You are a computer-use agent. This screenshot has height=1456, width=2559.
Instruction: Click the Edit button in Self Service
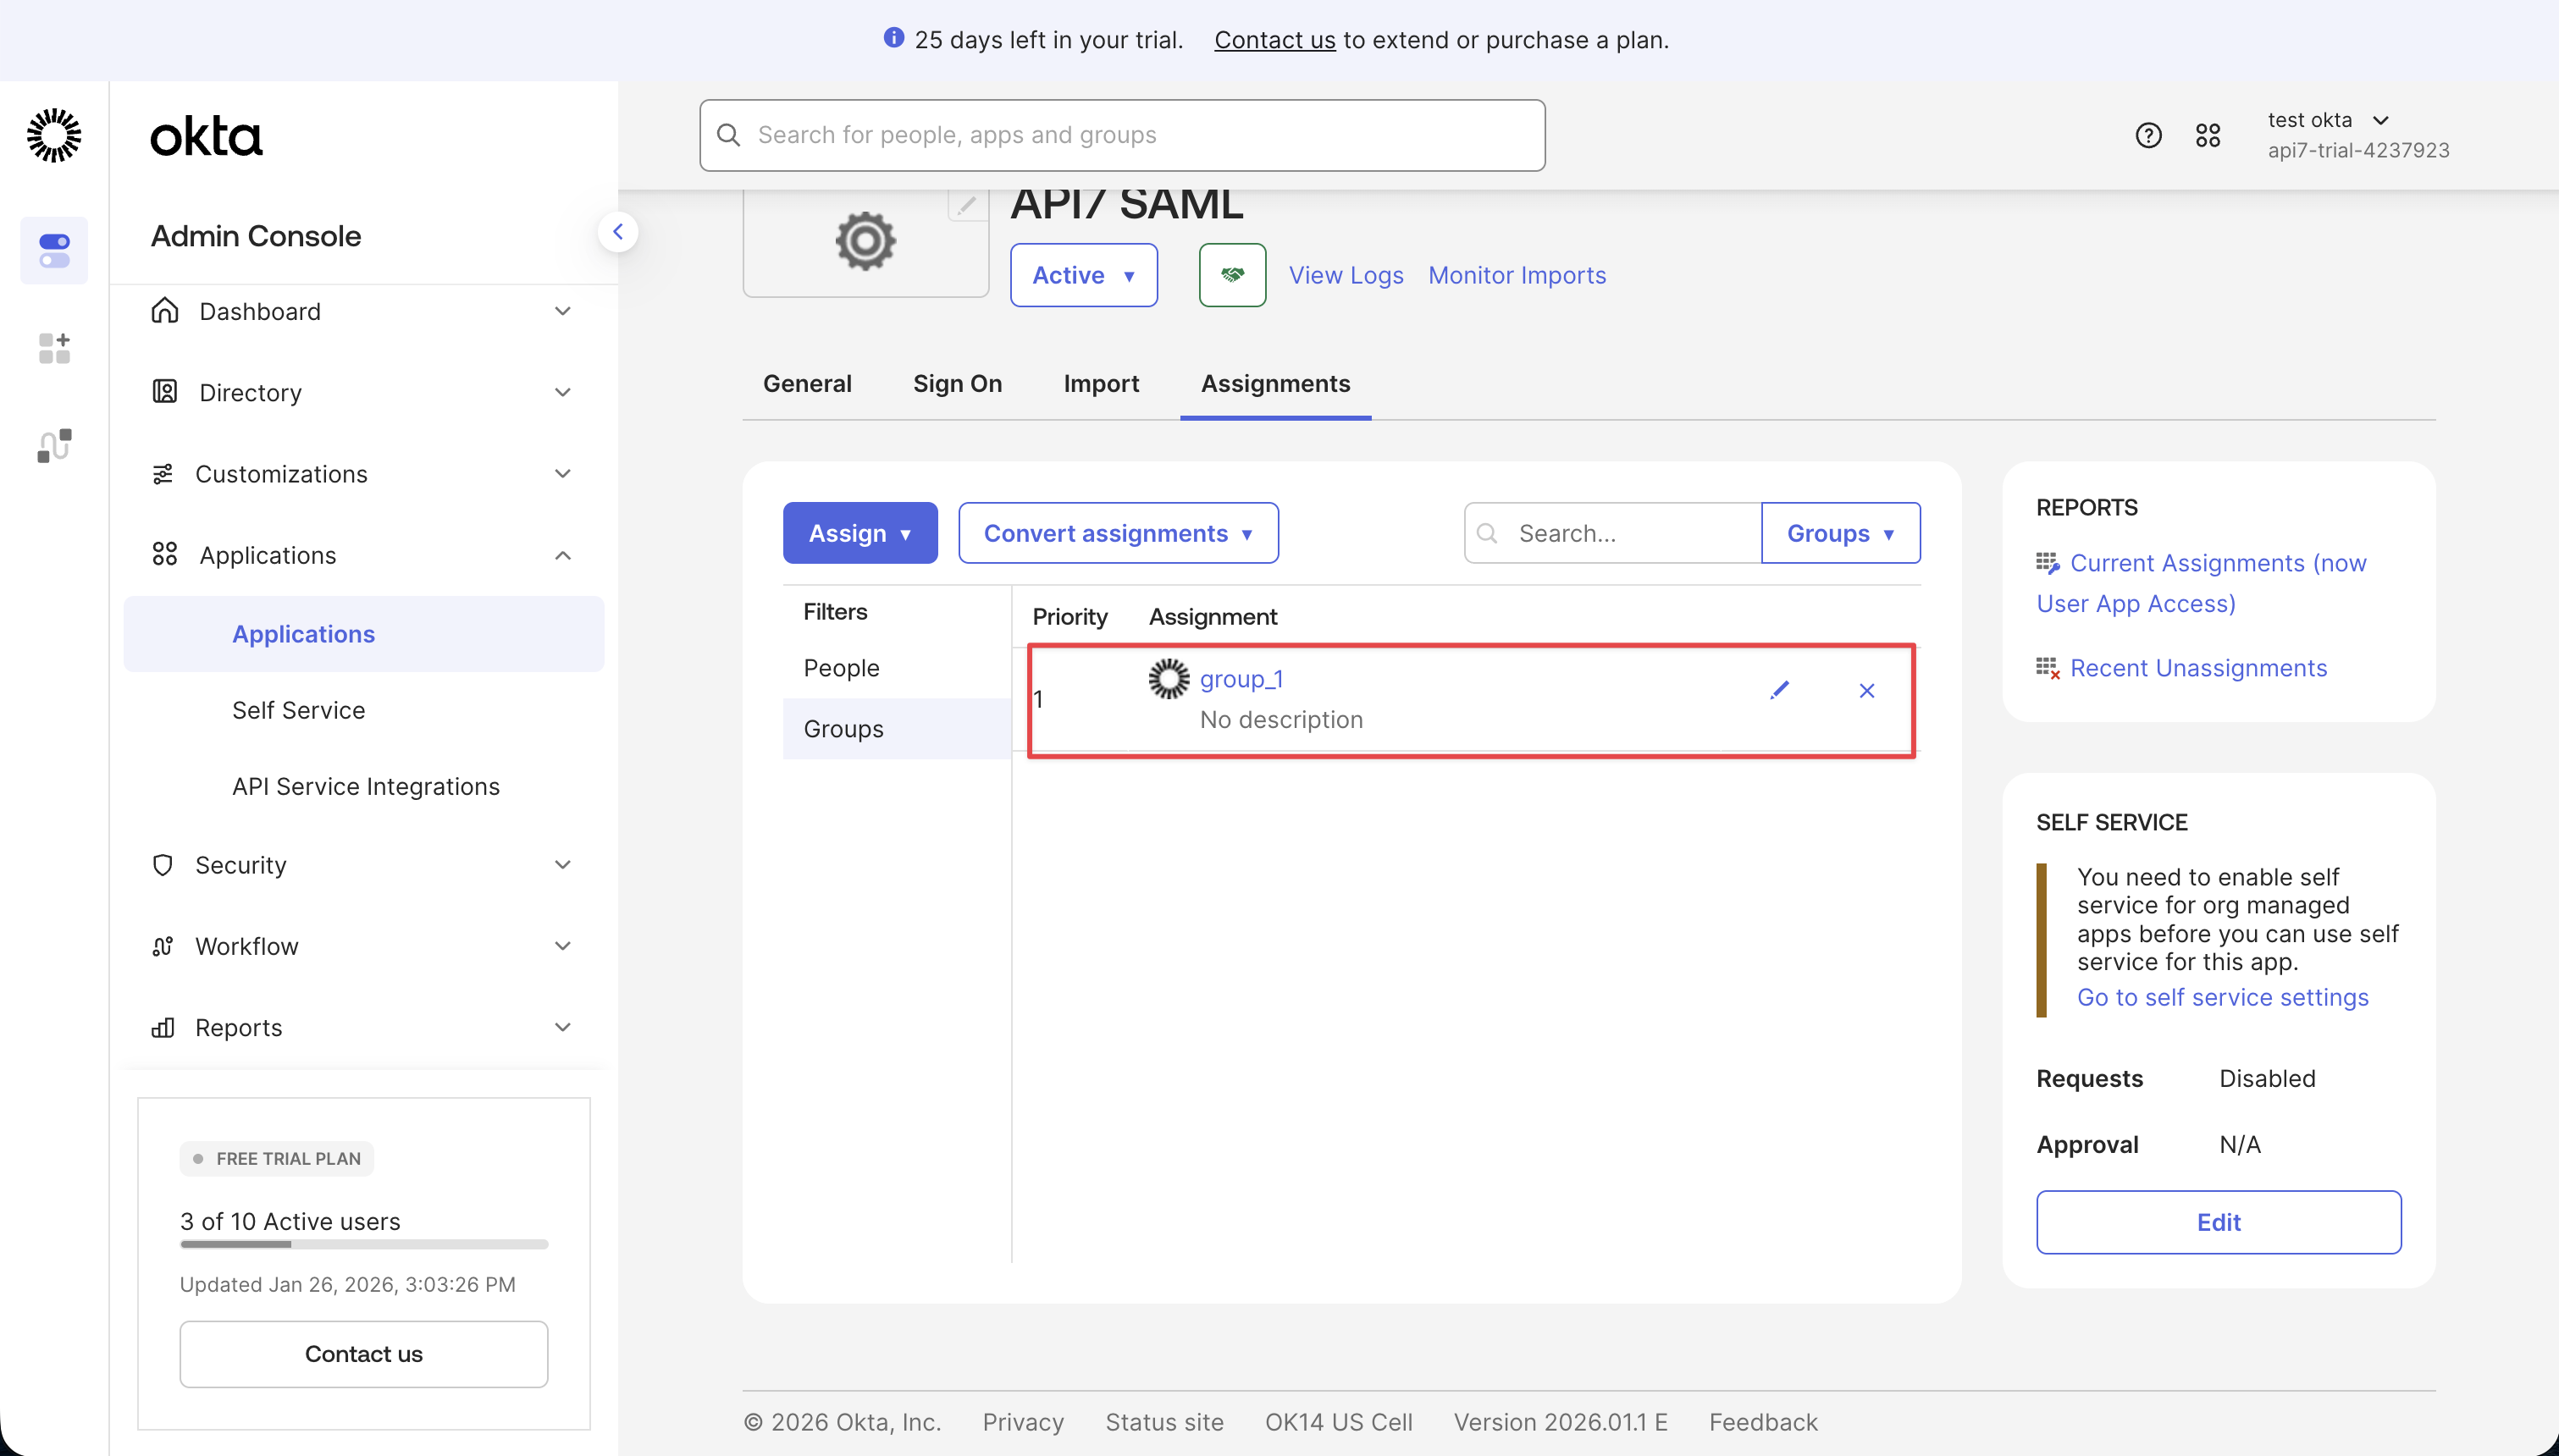[x=2218, y=1222]
